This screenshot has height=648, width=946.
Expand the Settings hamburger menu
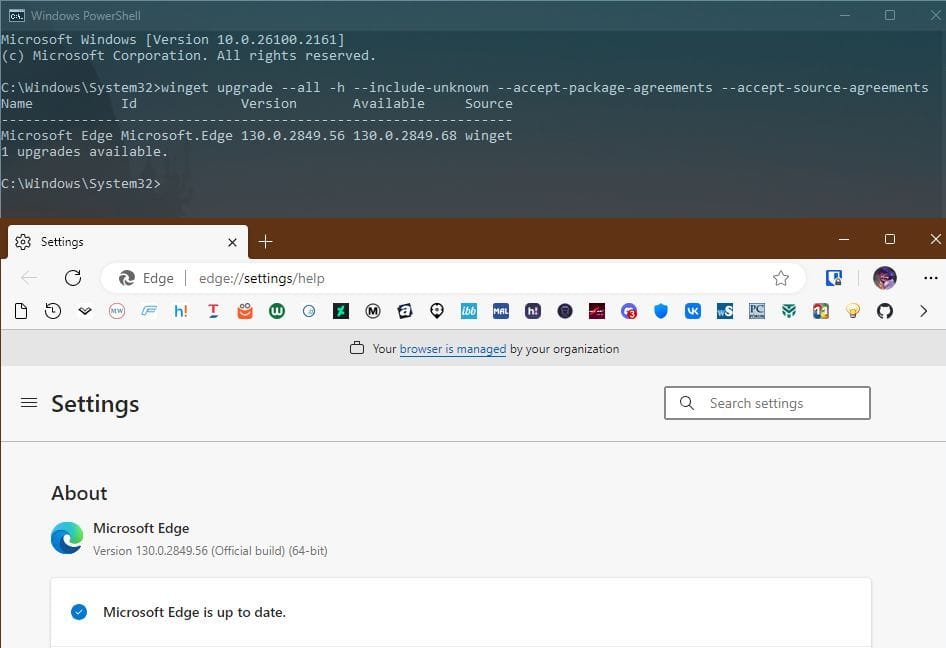tap(29, 402)
